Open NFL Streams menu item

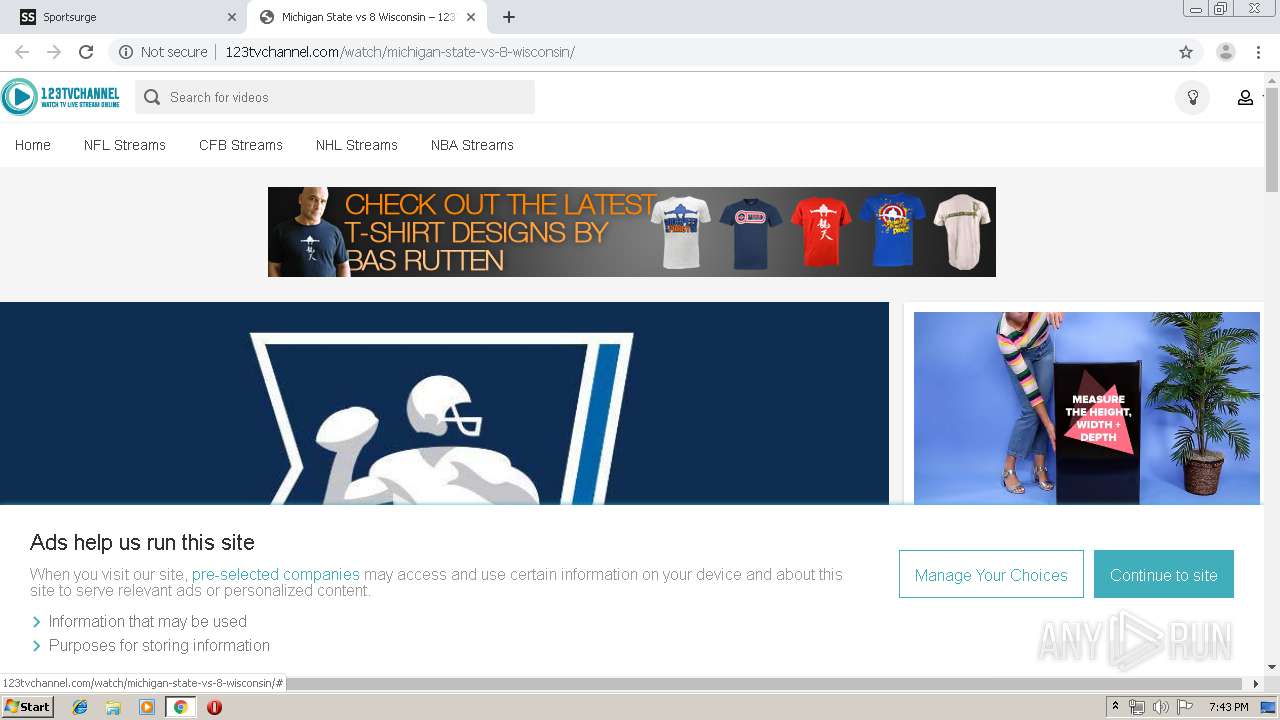[125, 145]
